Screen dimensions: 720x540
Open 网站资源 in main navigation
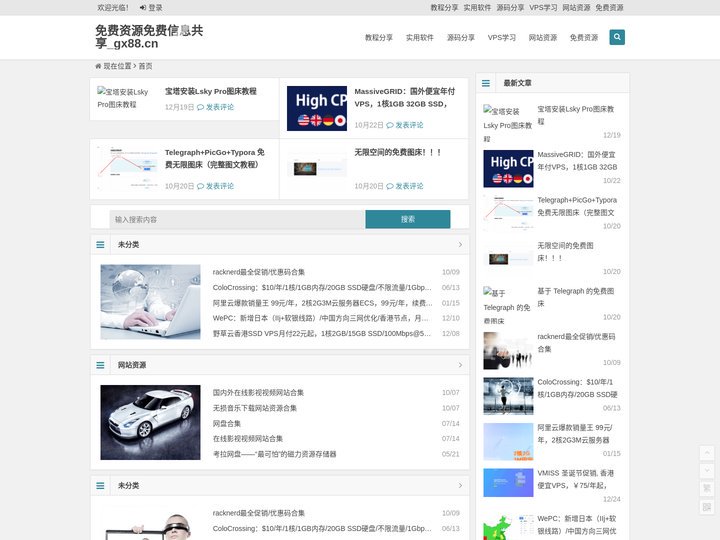(x=543, y=38)
